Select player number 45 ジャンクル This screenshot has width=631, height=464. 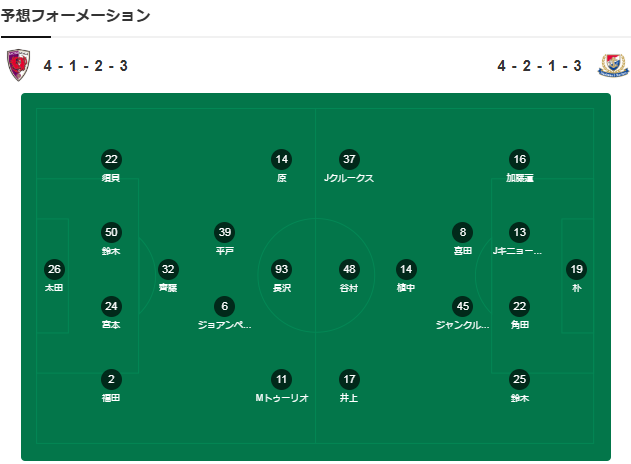coord(462,306)
